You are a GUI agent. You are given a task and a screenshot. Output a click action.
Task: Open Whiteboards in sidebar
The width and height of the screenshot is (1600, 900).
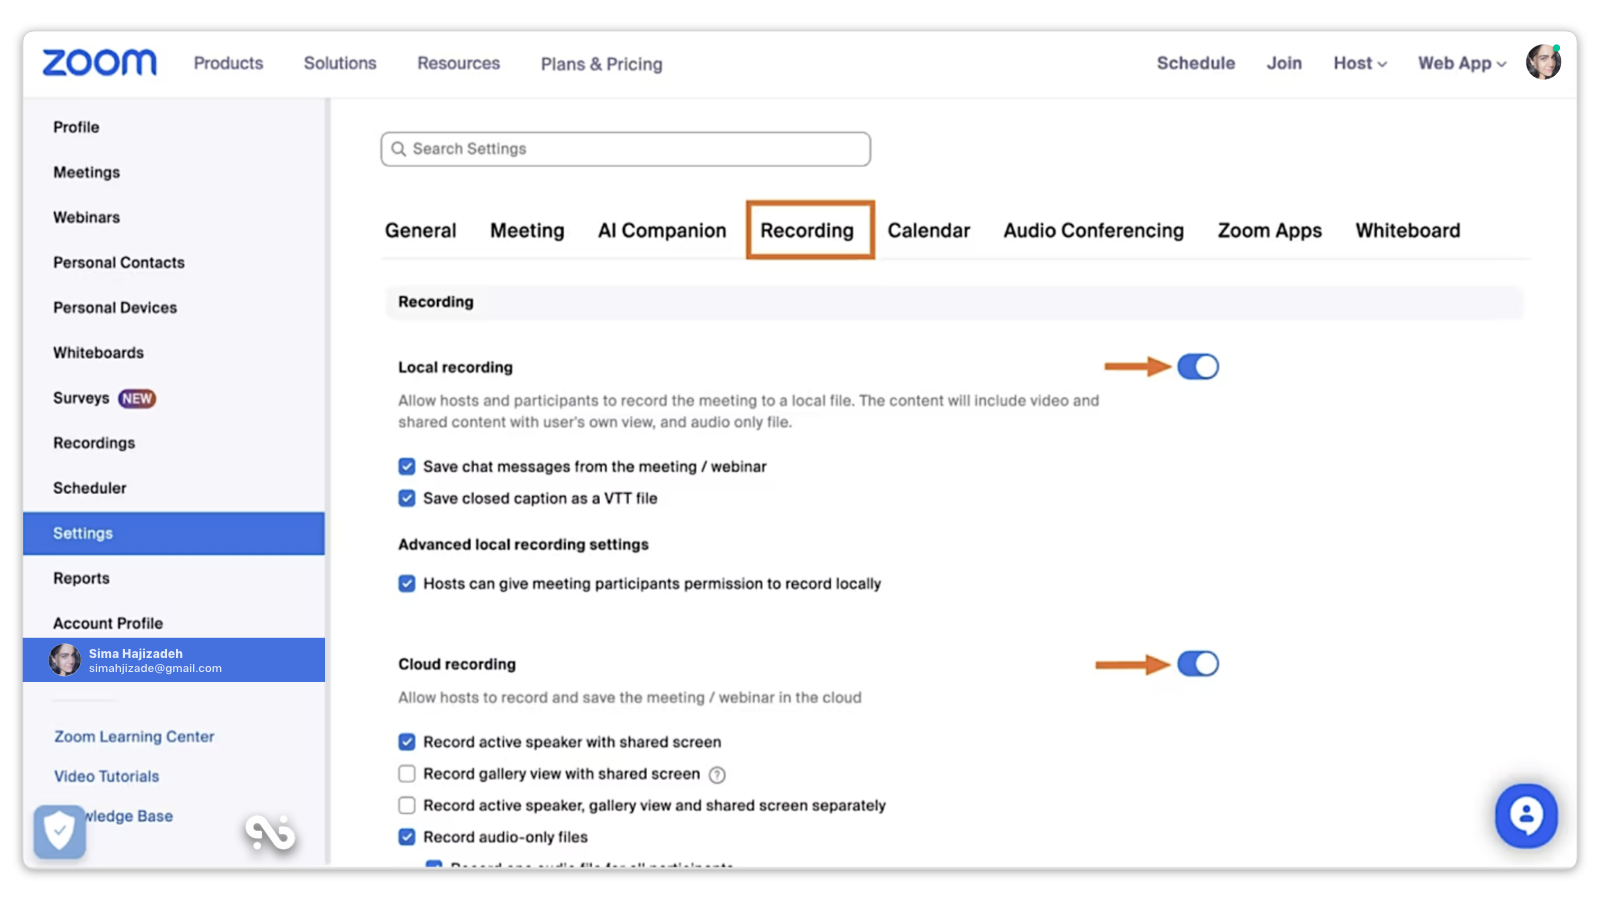click(98, 352)
